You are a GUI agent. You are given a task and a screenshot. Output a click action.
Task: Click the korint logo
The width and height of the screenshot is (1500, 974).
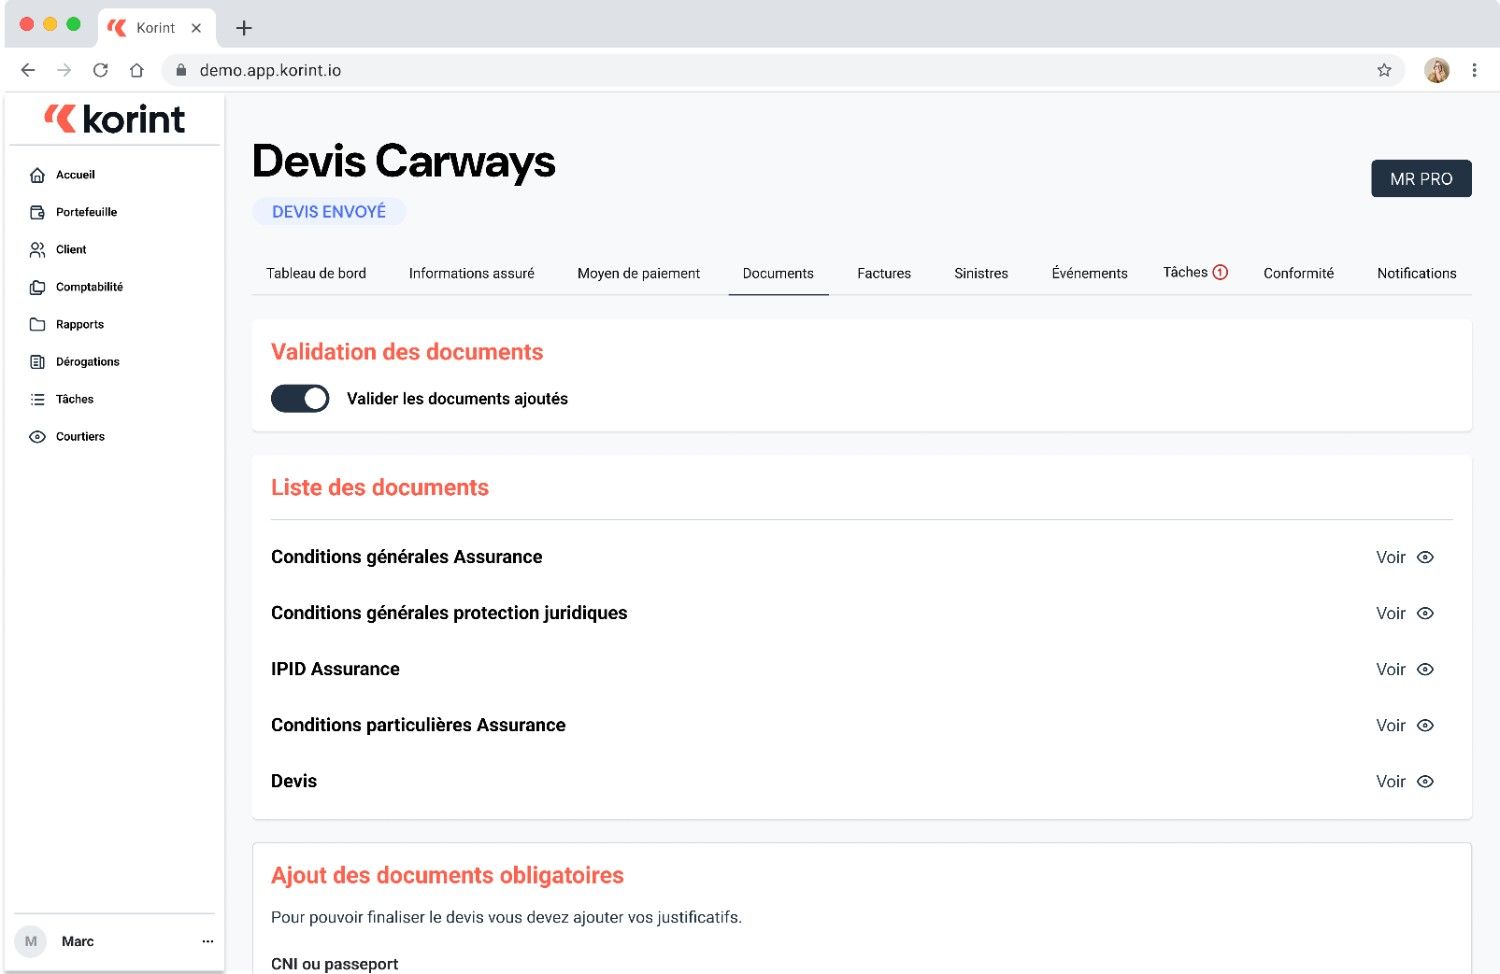click(114, 119)
